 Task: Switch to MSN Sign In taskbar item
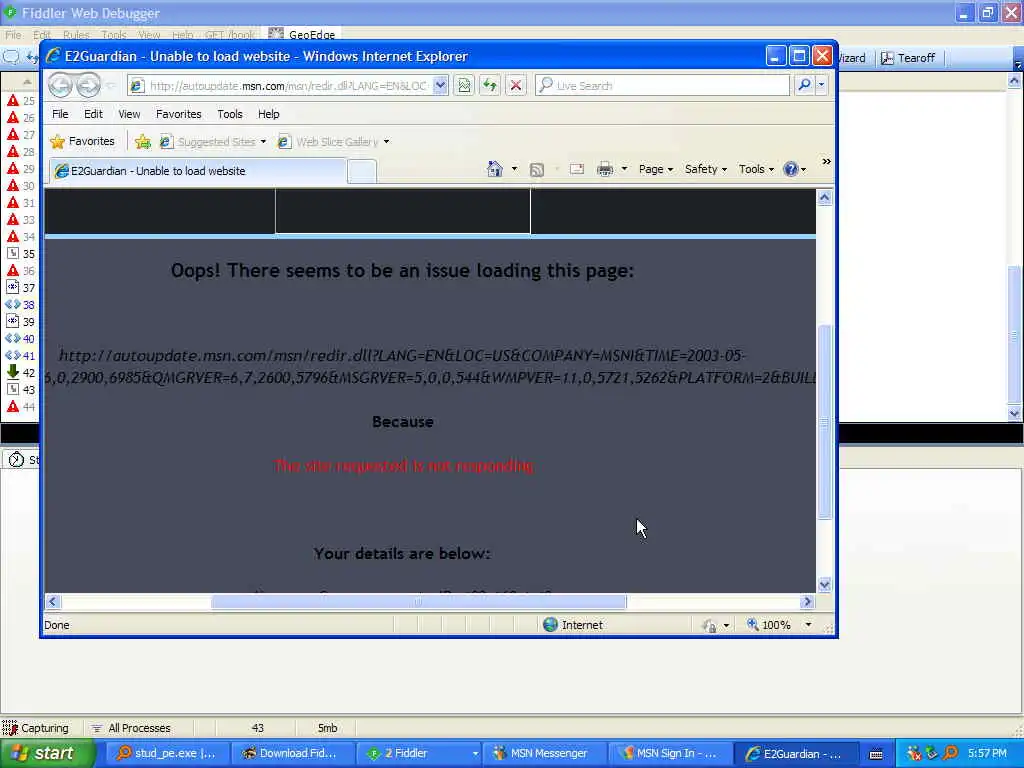(671, 754)
